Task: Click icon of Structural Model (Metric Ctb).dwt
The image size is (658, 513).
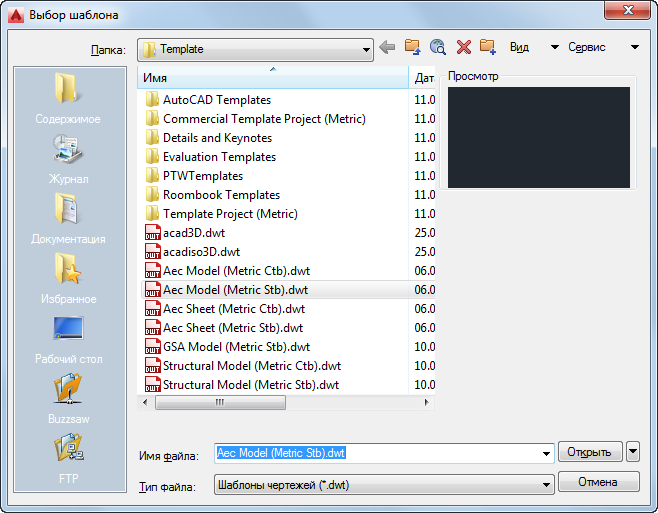Action: 152,366
